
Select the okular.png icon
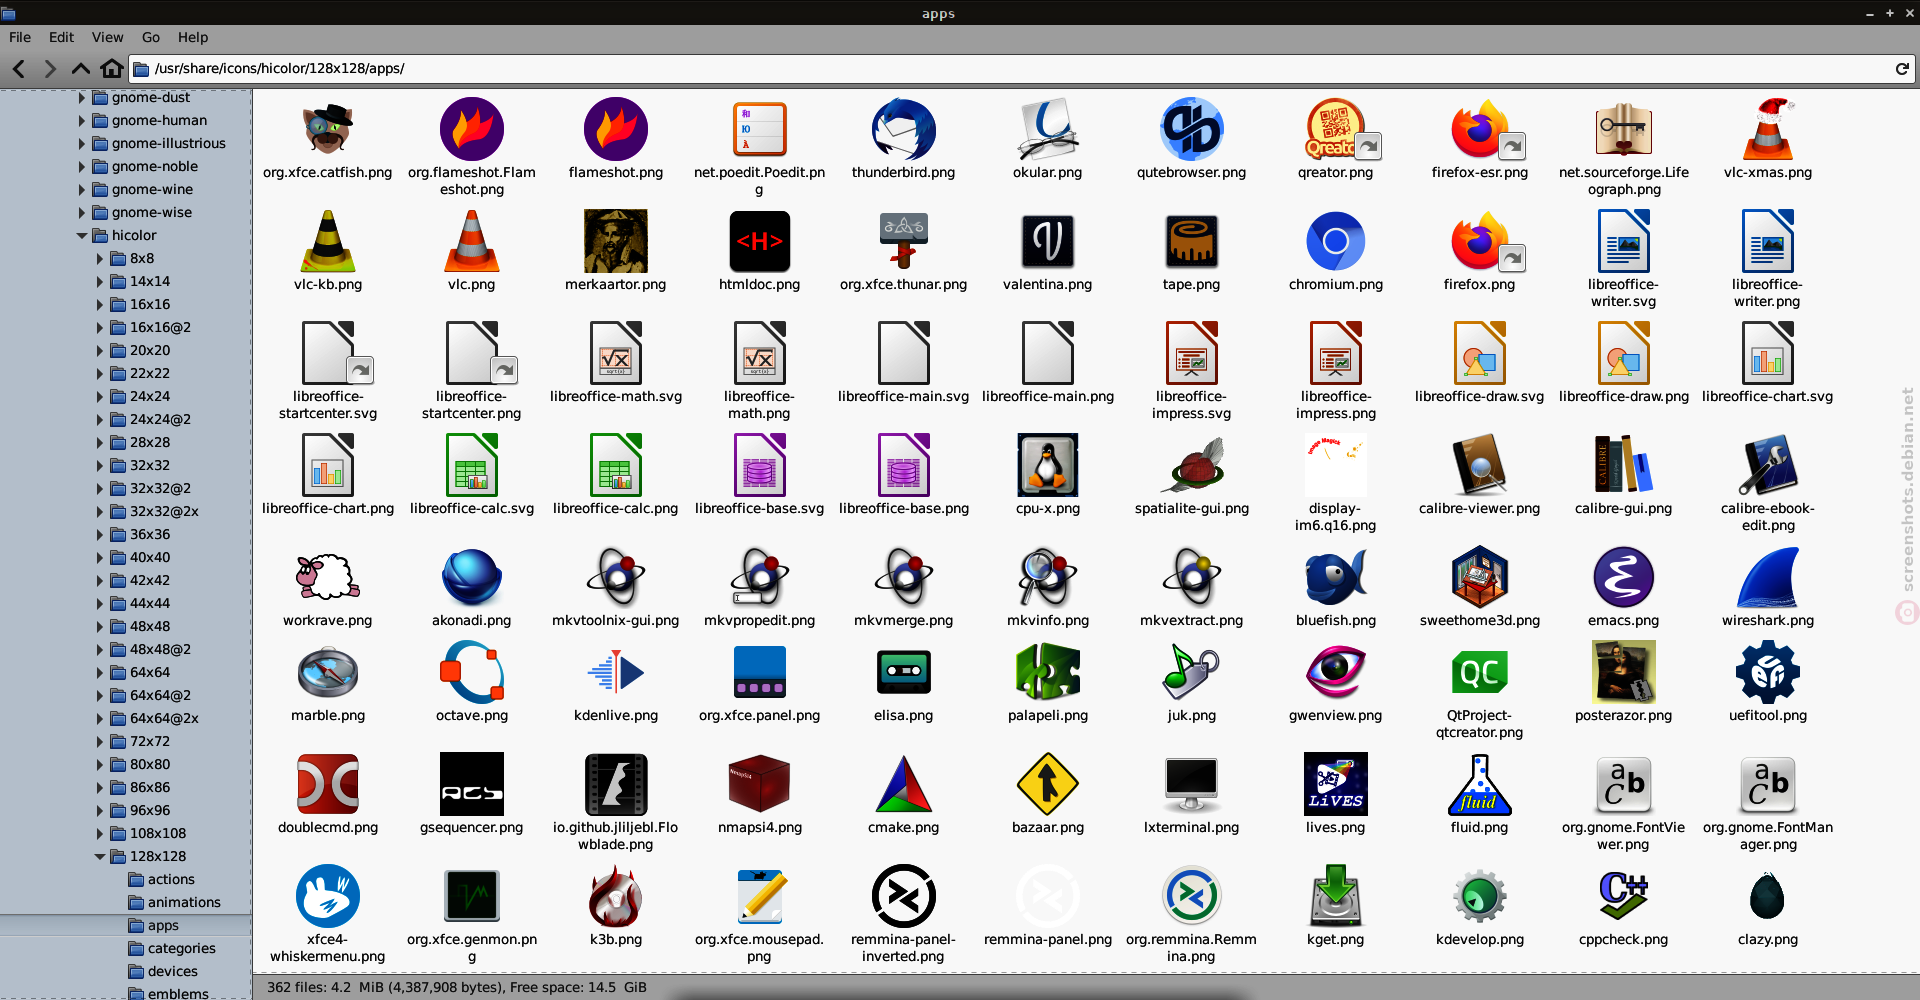click(x=1047, y=130)
